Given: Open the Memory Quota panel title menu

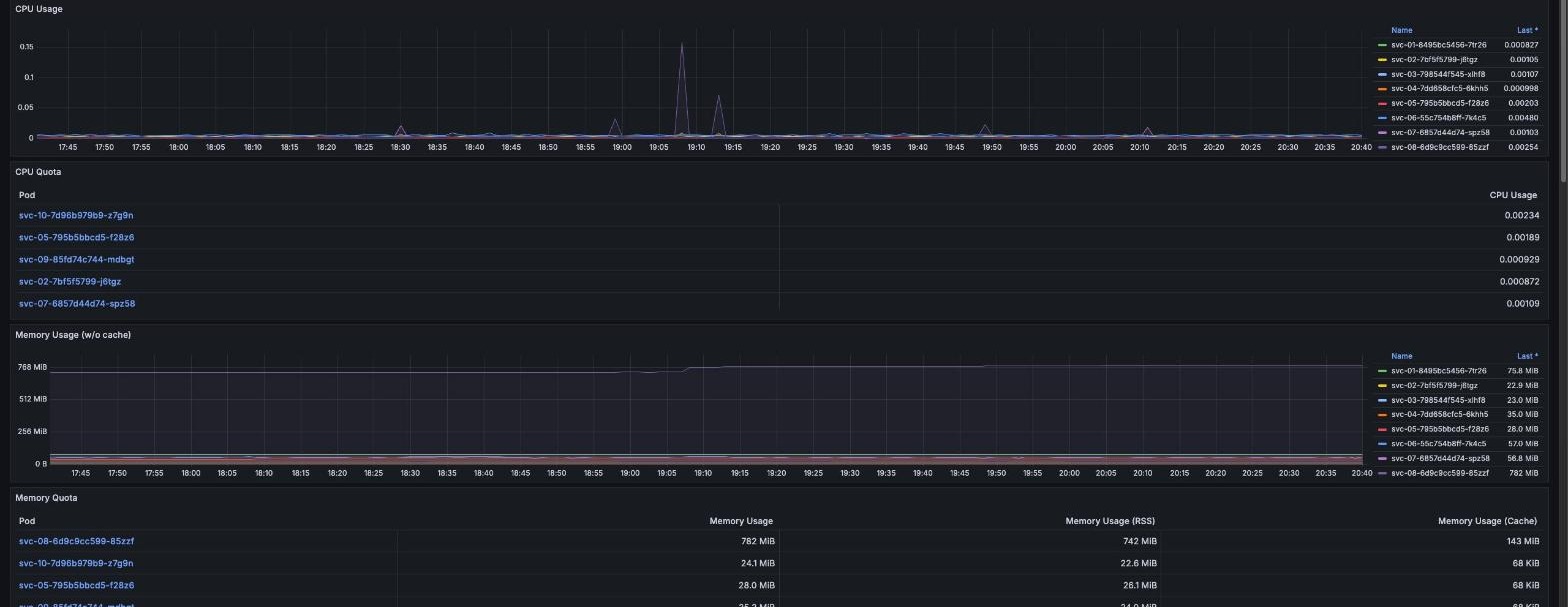Looking at the screenshot, I should pos(46,498).
